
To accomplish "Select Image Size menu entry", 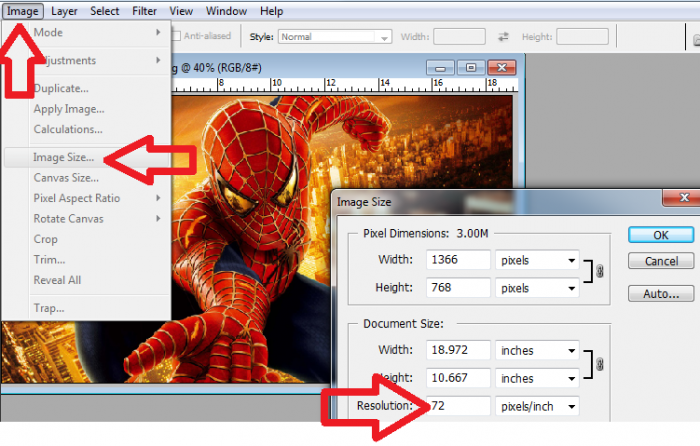I will (x=87, y=158).
